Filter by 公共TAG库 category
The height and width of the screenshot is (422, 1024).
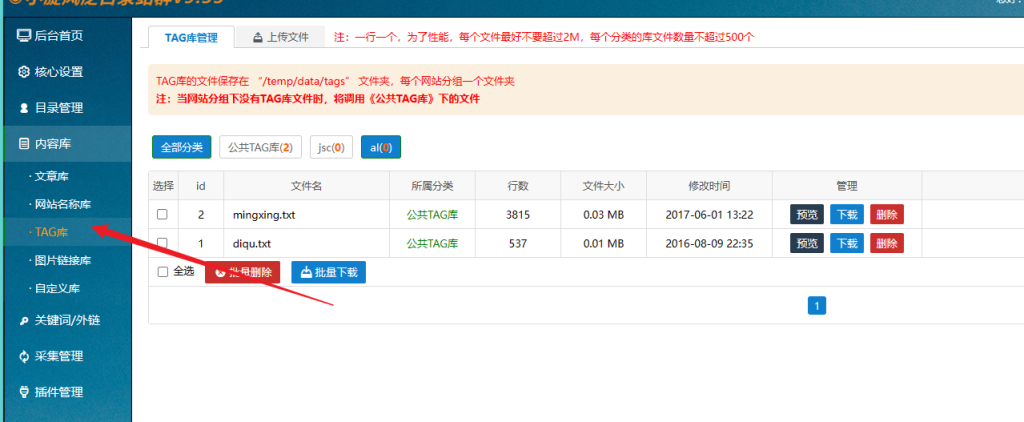pos(259,147)
